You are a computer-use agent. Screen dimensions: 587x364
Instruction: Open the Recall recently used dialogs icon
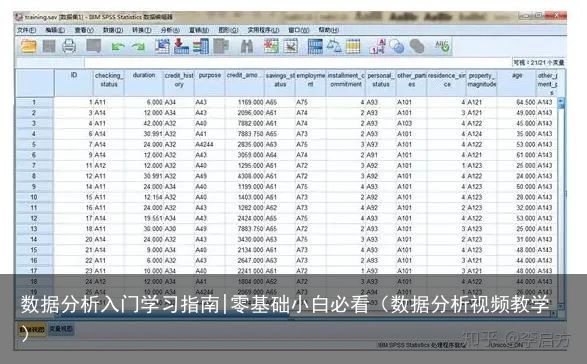click(94, 46)
